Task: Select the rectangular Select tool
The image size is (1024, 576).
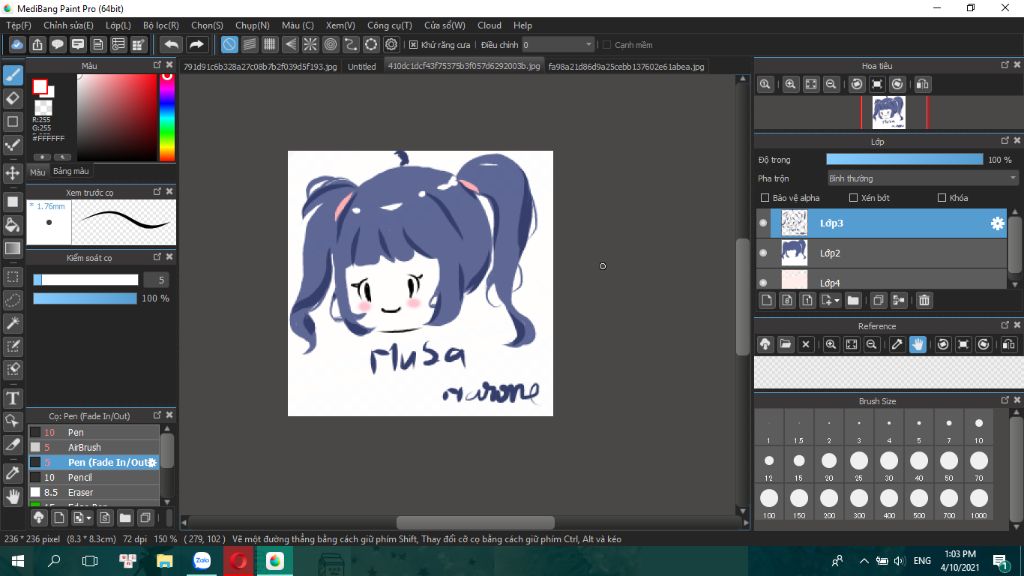Action: click(13, 277)
